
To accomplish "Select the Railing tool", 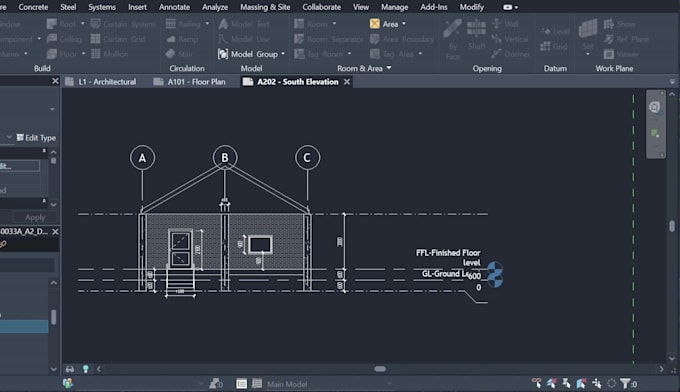I will tap(183, 24).
